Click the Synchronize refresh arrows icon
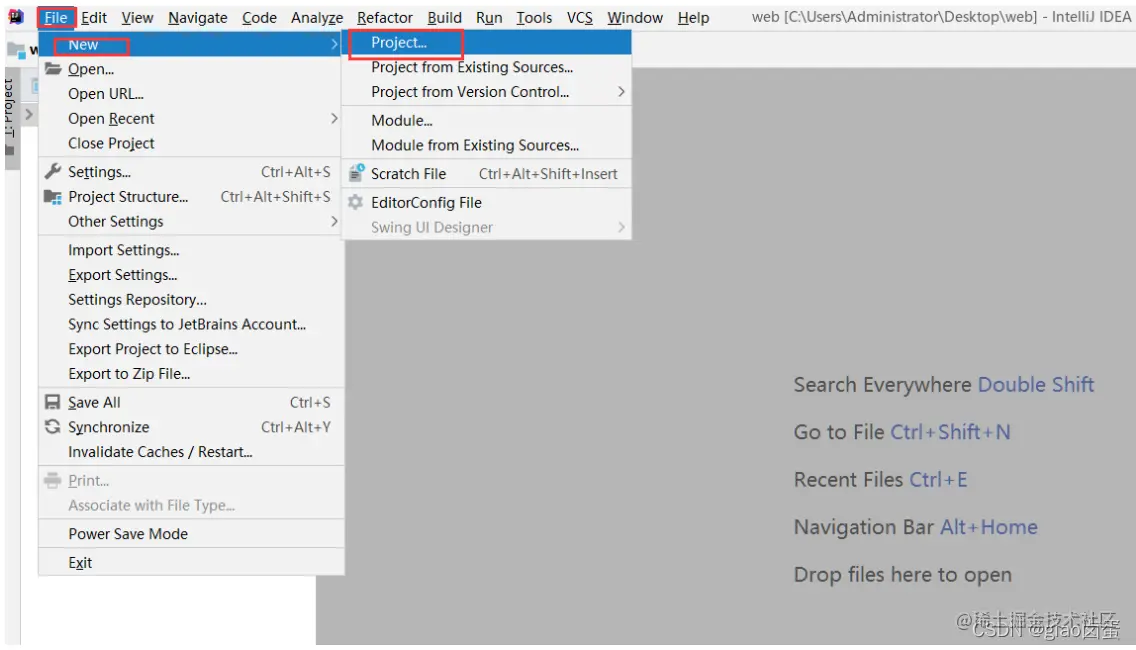 (x=52, y=427)
